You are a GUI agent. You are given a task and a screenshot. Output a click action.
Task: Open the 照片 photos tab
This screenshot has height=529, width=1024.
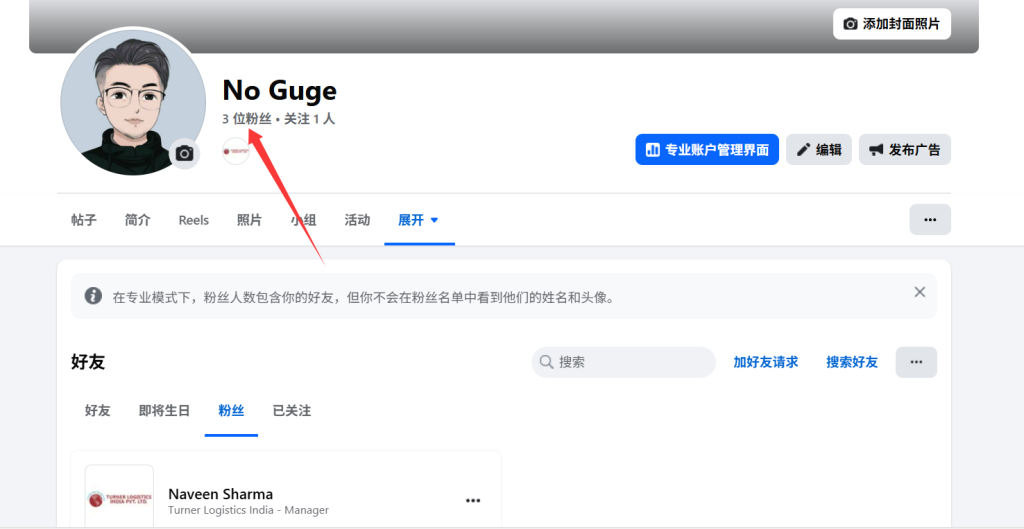coord(249,220)
